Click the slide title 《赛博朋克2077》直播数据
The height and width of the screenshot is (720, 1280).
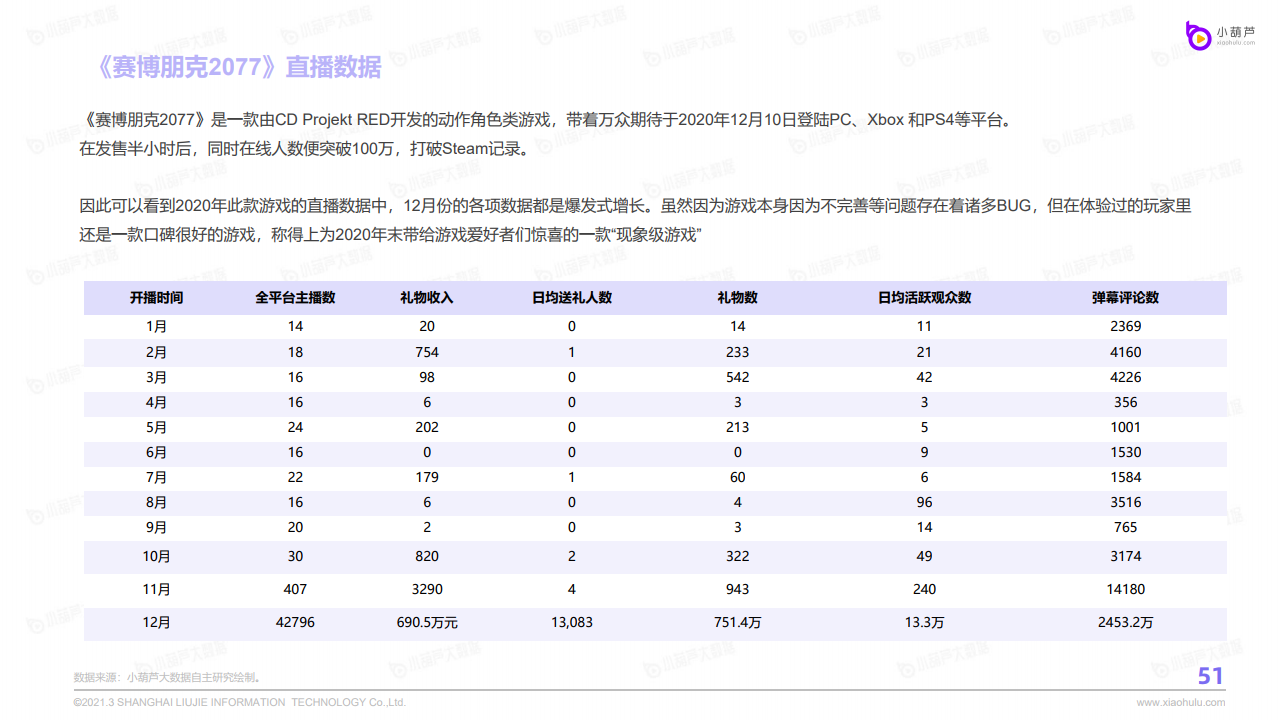pos(239,67)
